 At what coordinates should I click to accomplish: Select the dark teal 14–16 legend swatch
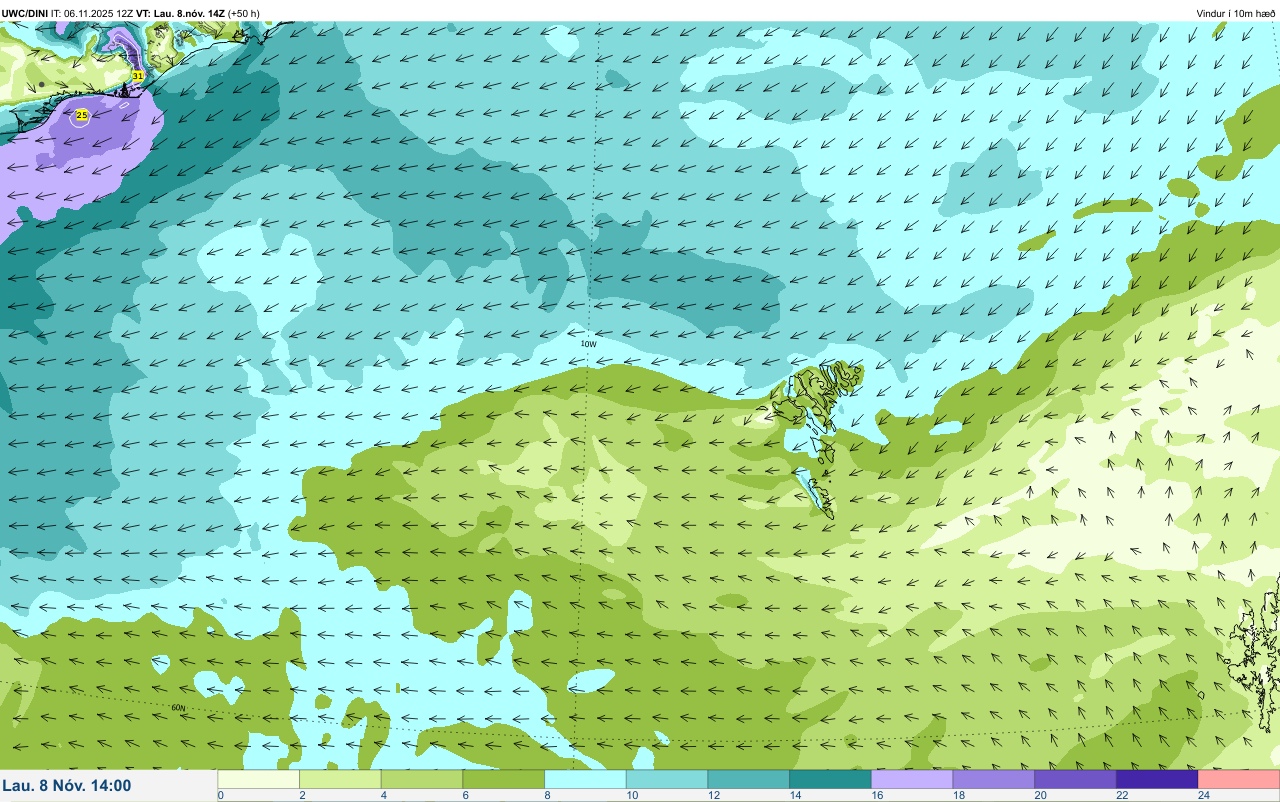click(830, 779)
